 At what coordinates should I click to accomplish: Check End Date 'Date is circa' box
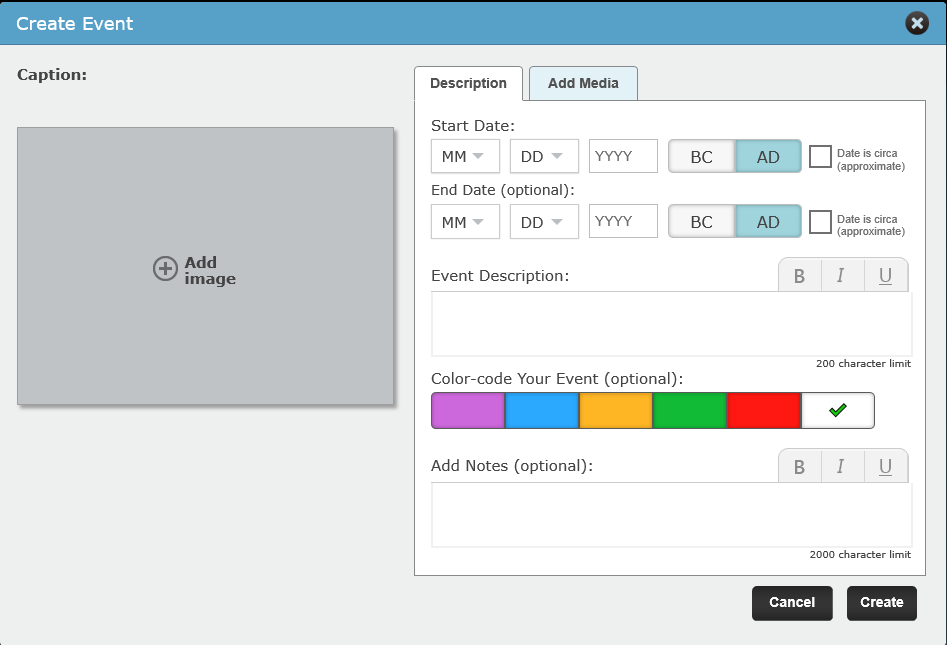tap(820, 221)
